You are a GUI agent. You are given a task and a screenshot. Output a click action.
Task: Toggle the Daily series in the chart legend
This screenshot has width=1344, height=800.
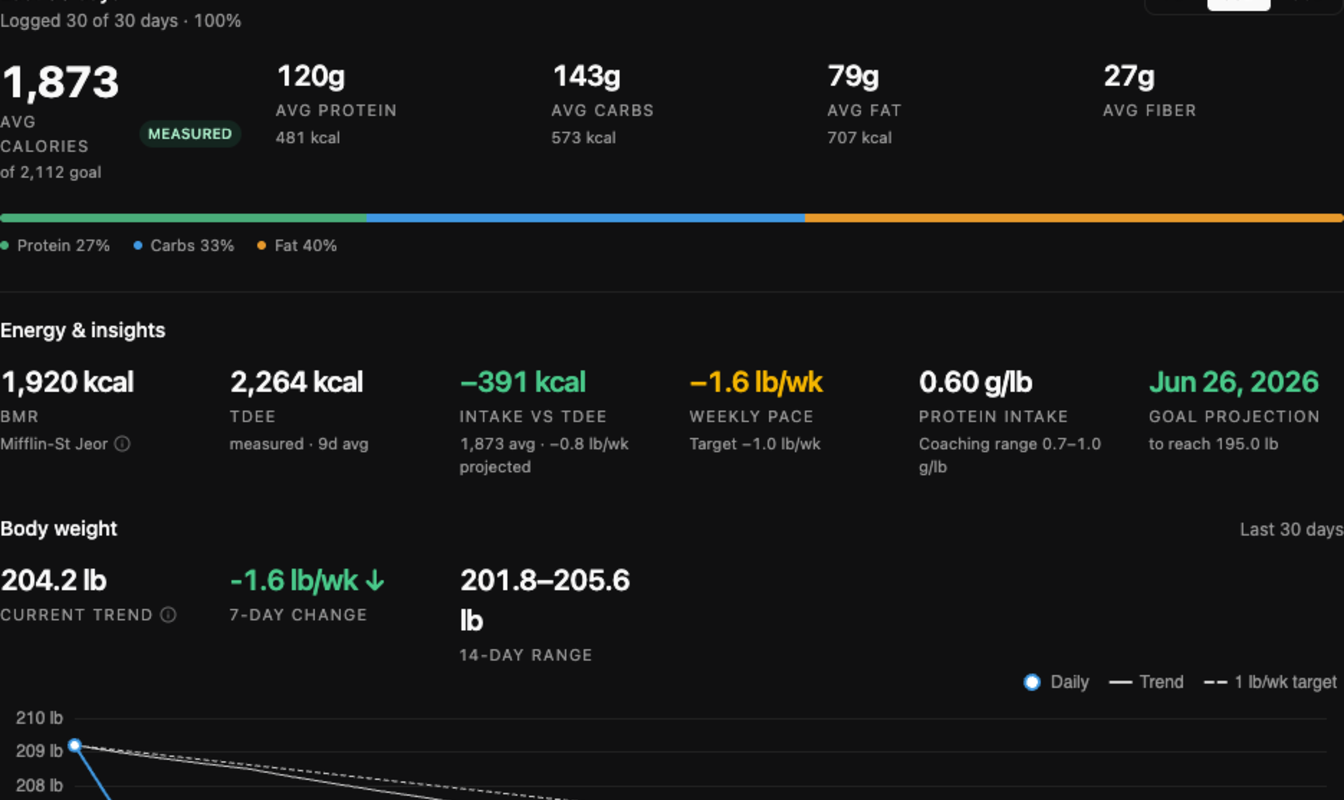point(1054,682)
